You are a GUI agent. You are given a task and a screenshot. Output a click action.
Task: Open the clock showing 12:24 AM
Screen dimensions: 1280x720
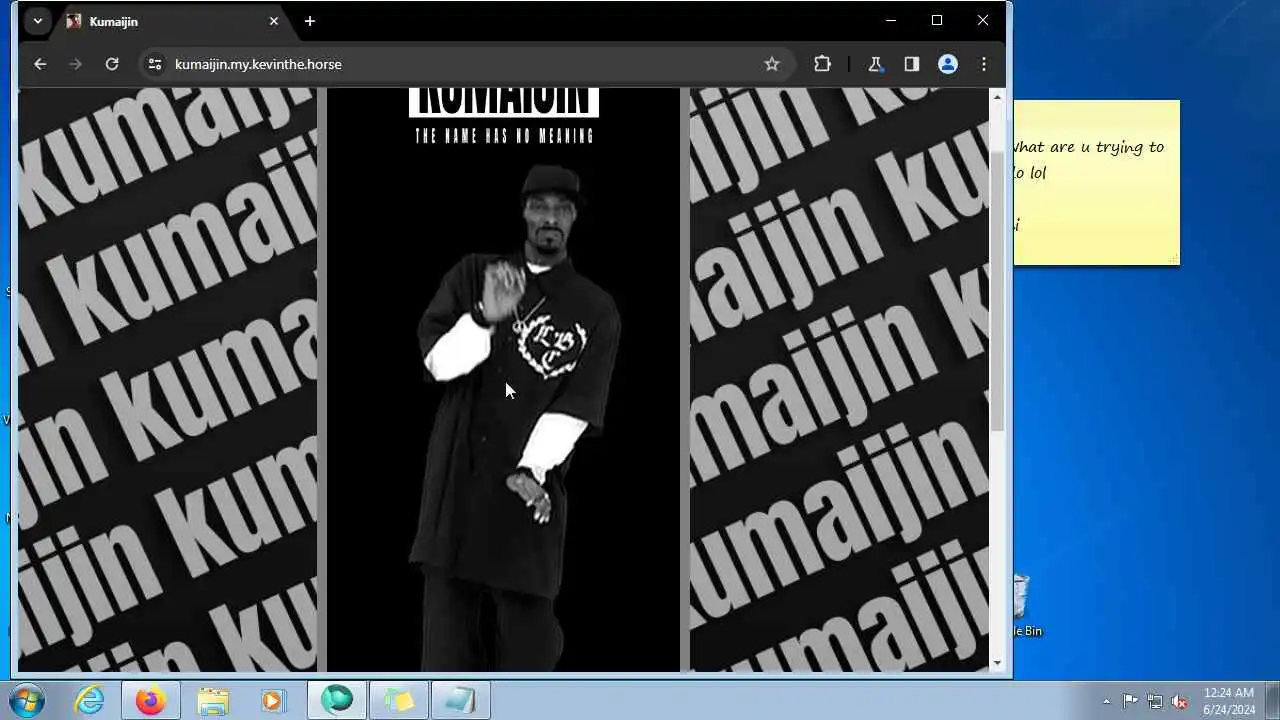1229,701
